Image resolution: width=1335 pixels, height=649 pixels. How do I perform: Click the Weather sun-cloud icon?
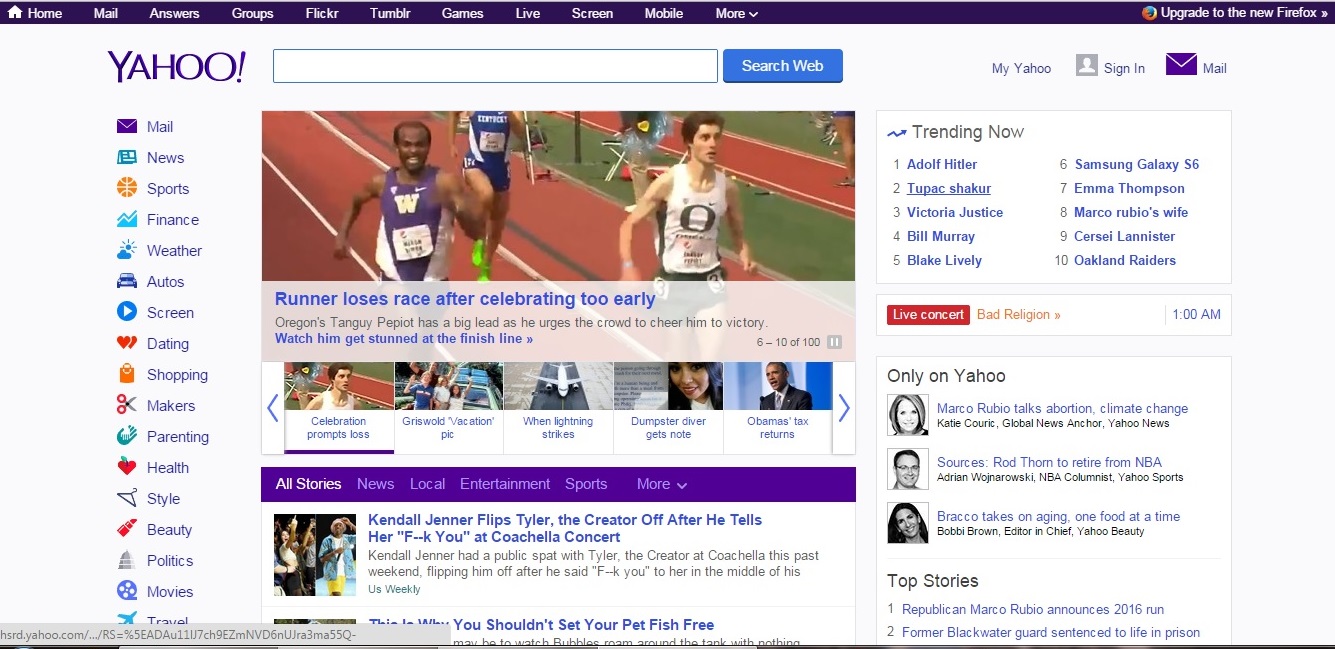coord(127,250)
